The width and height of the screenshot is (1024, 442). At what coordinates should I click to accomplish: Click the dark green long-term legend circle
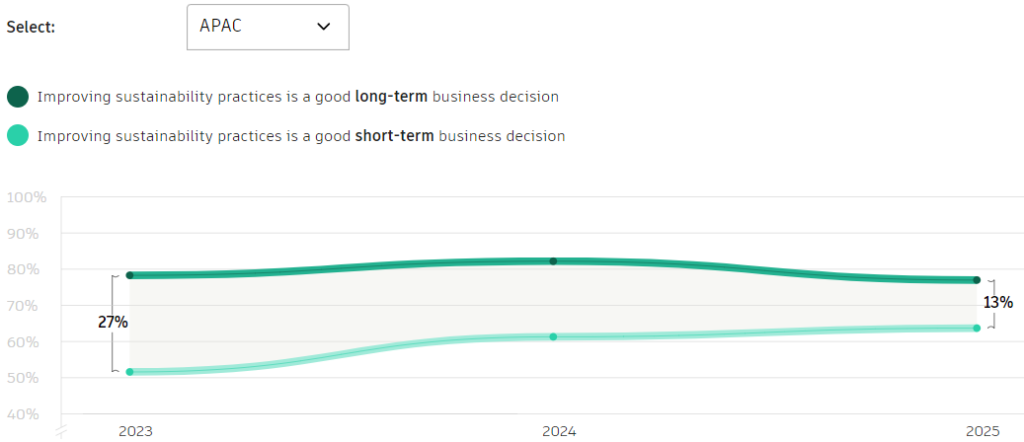click(x=17, y=97)
